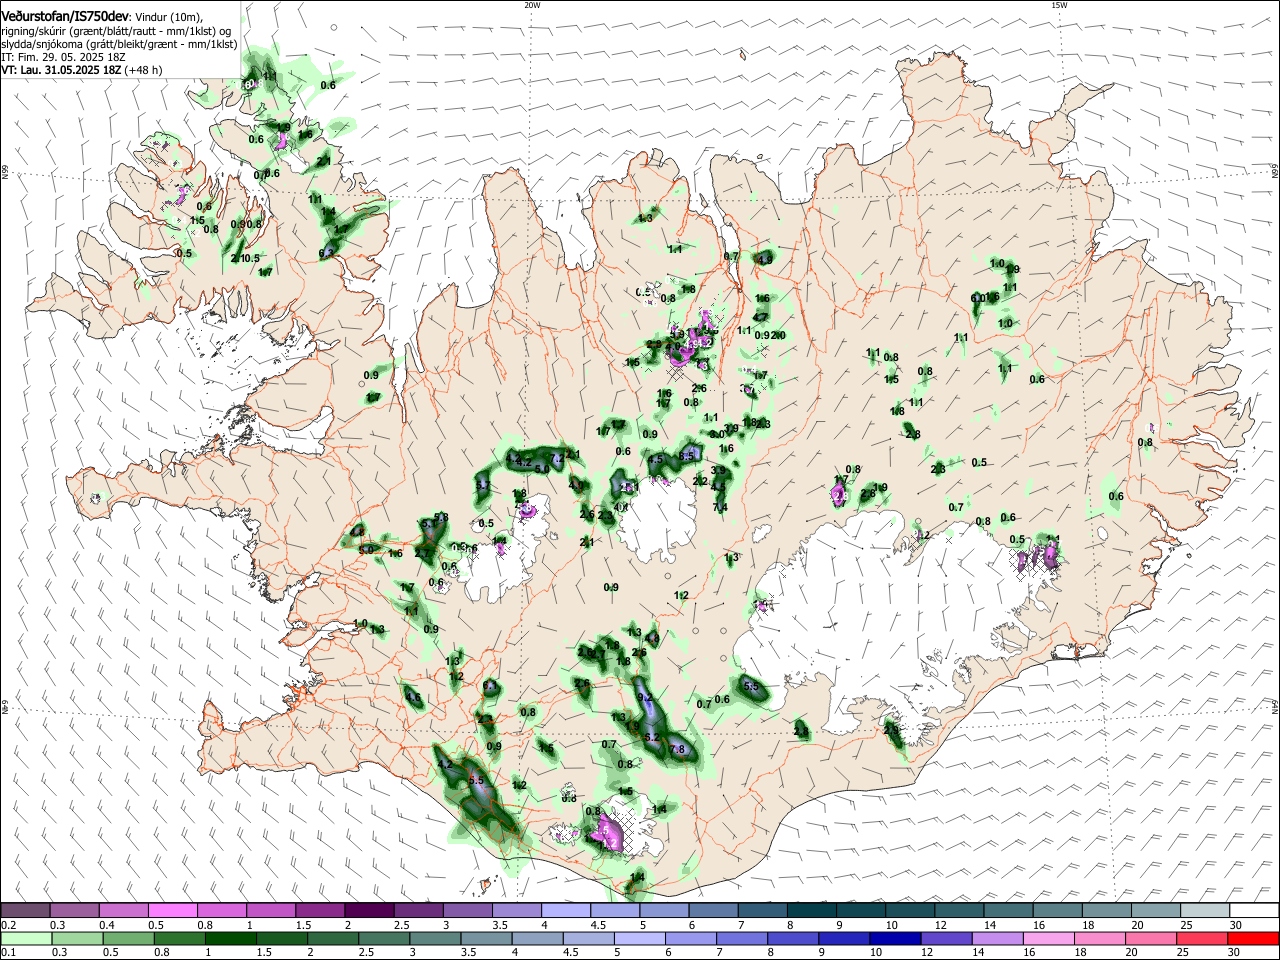Click the 'rigning/skúrir' legend description line
This screenshot has height=960, width=1280.
(x=116, y=32)
